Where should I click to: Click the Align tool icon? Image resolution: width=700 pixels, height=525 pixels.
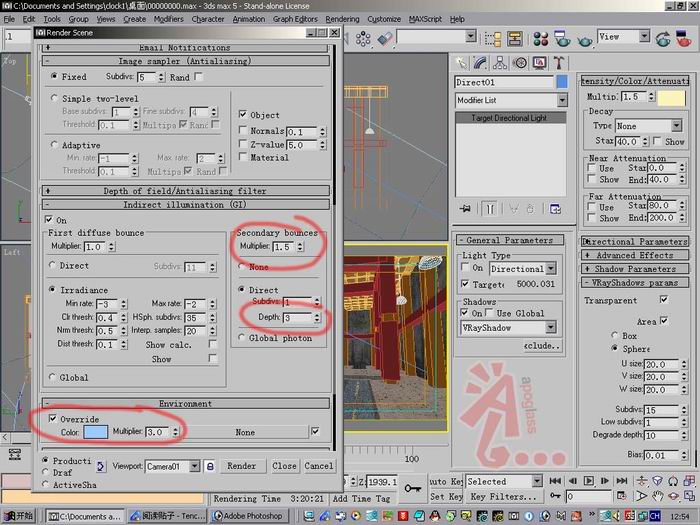coord(384,39)
